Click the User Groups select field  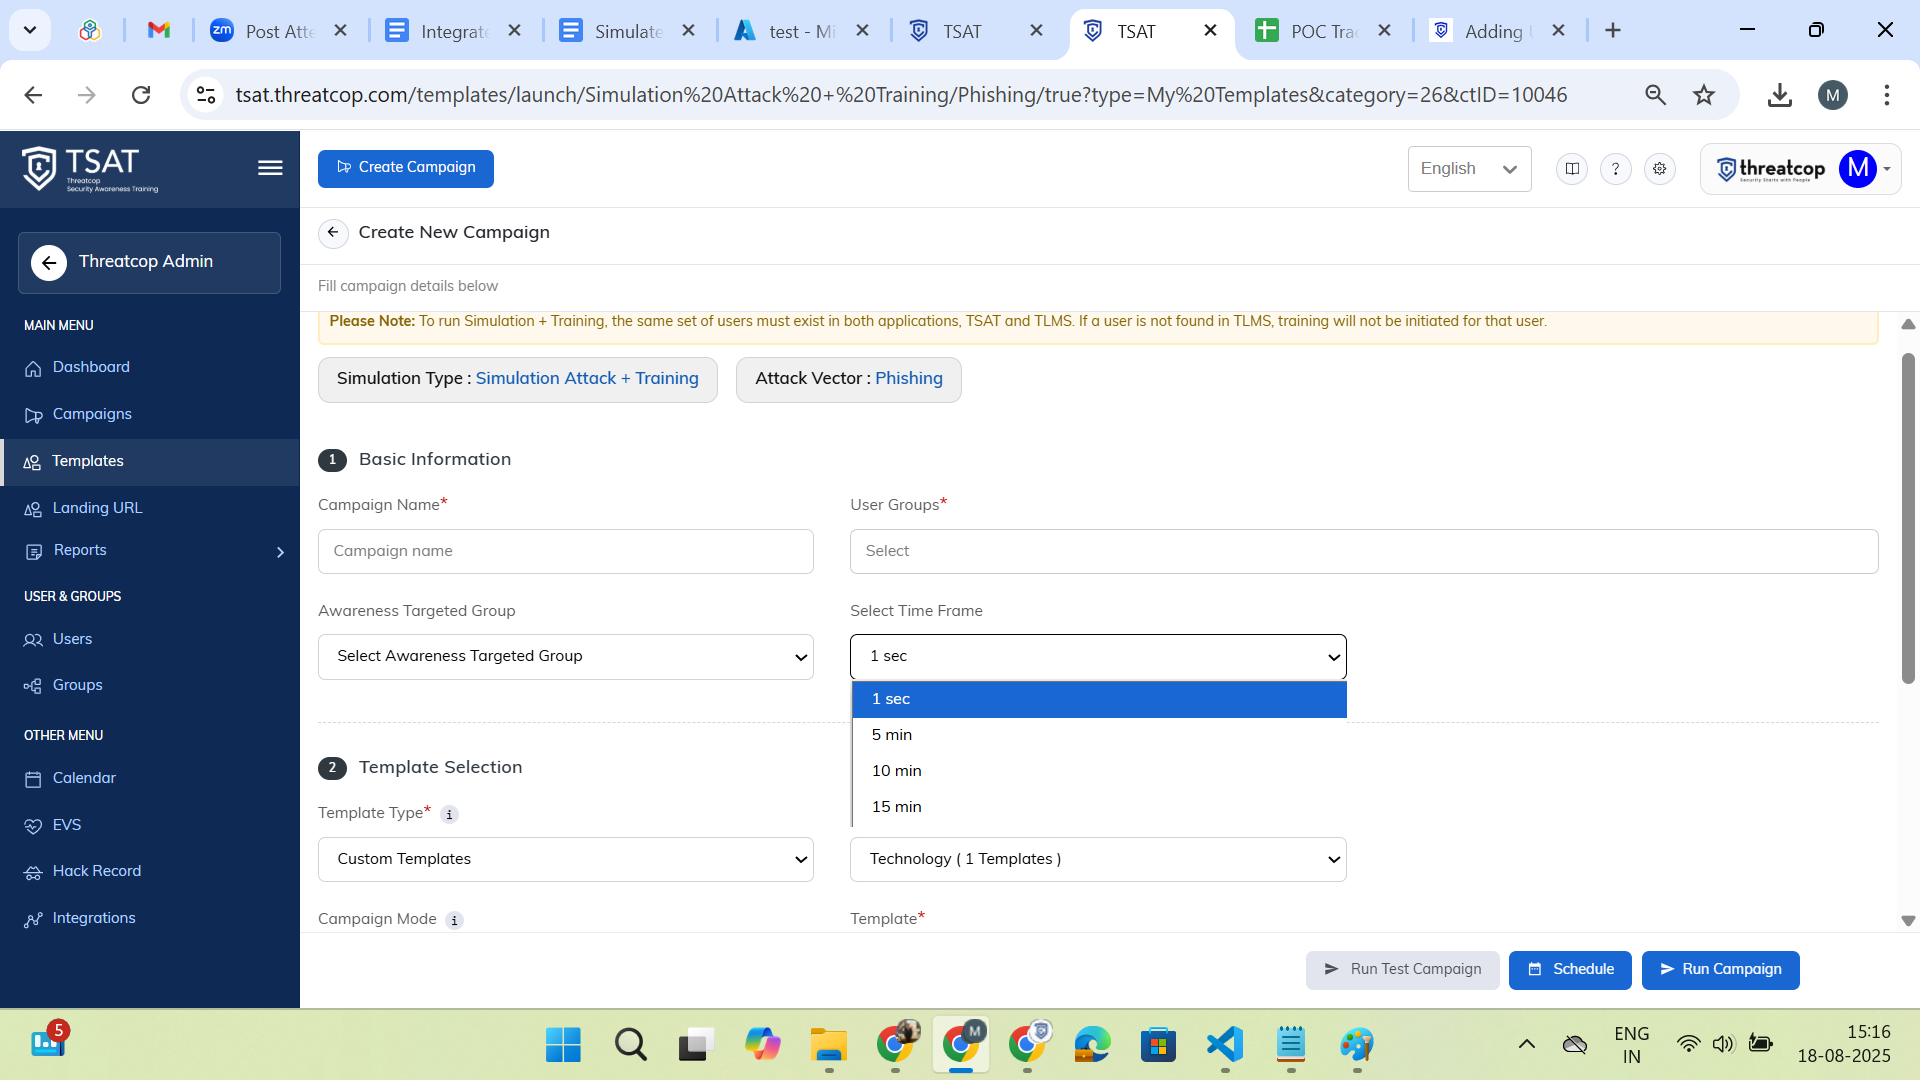[1364, 552]
